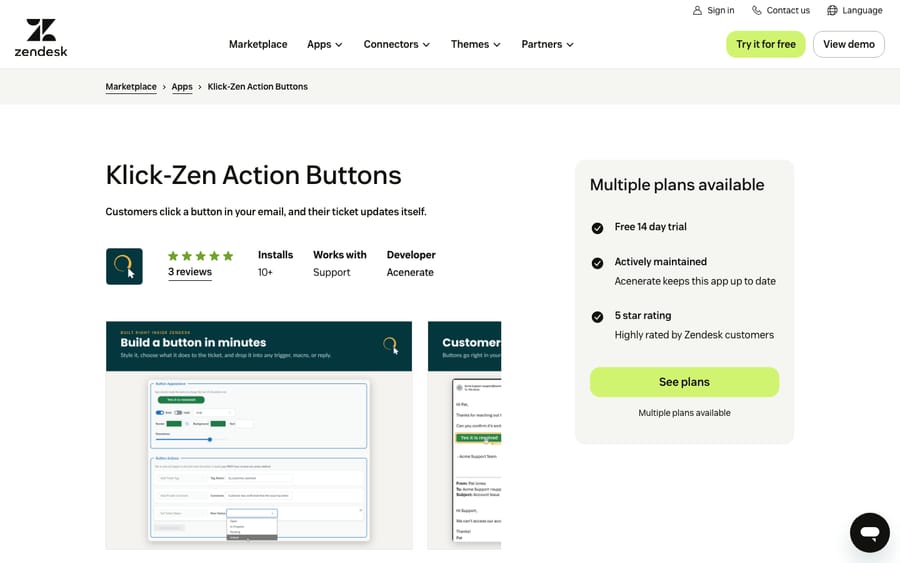Click the Free 14 day trial checkmark icon
The height and width of the screenshot is (563, 900).
click(597, 228)
